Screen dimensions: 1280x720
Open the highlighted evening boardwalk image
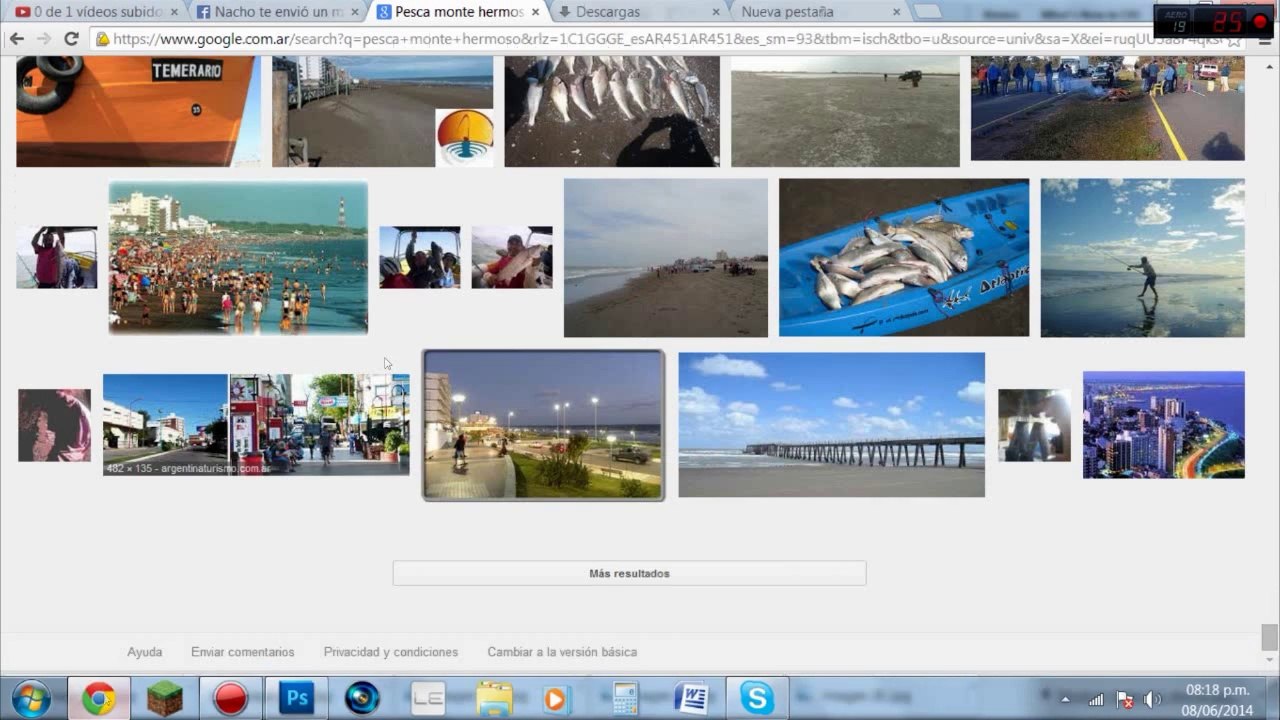pyautogui.click(x=543, y=425)
